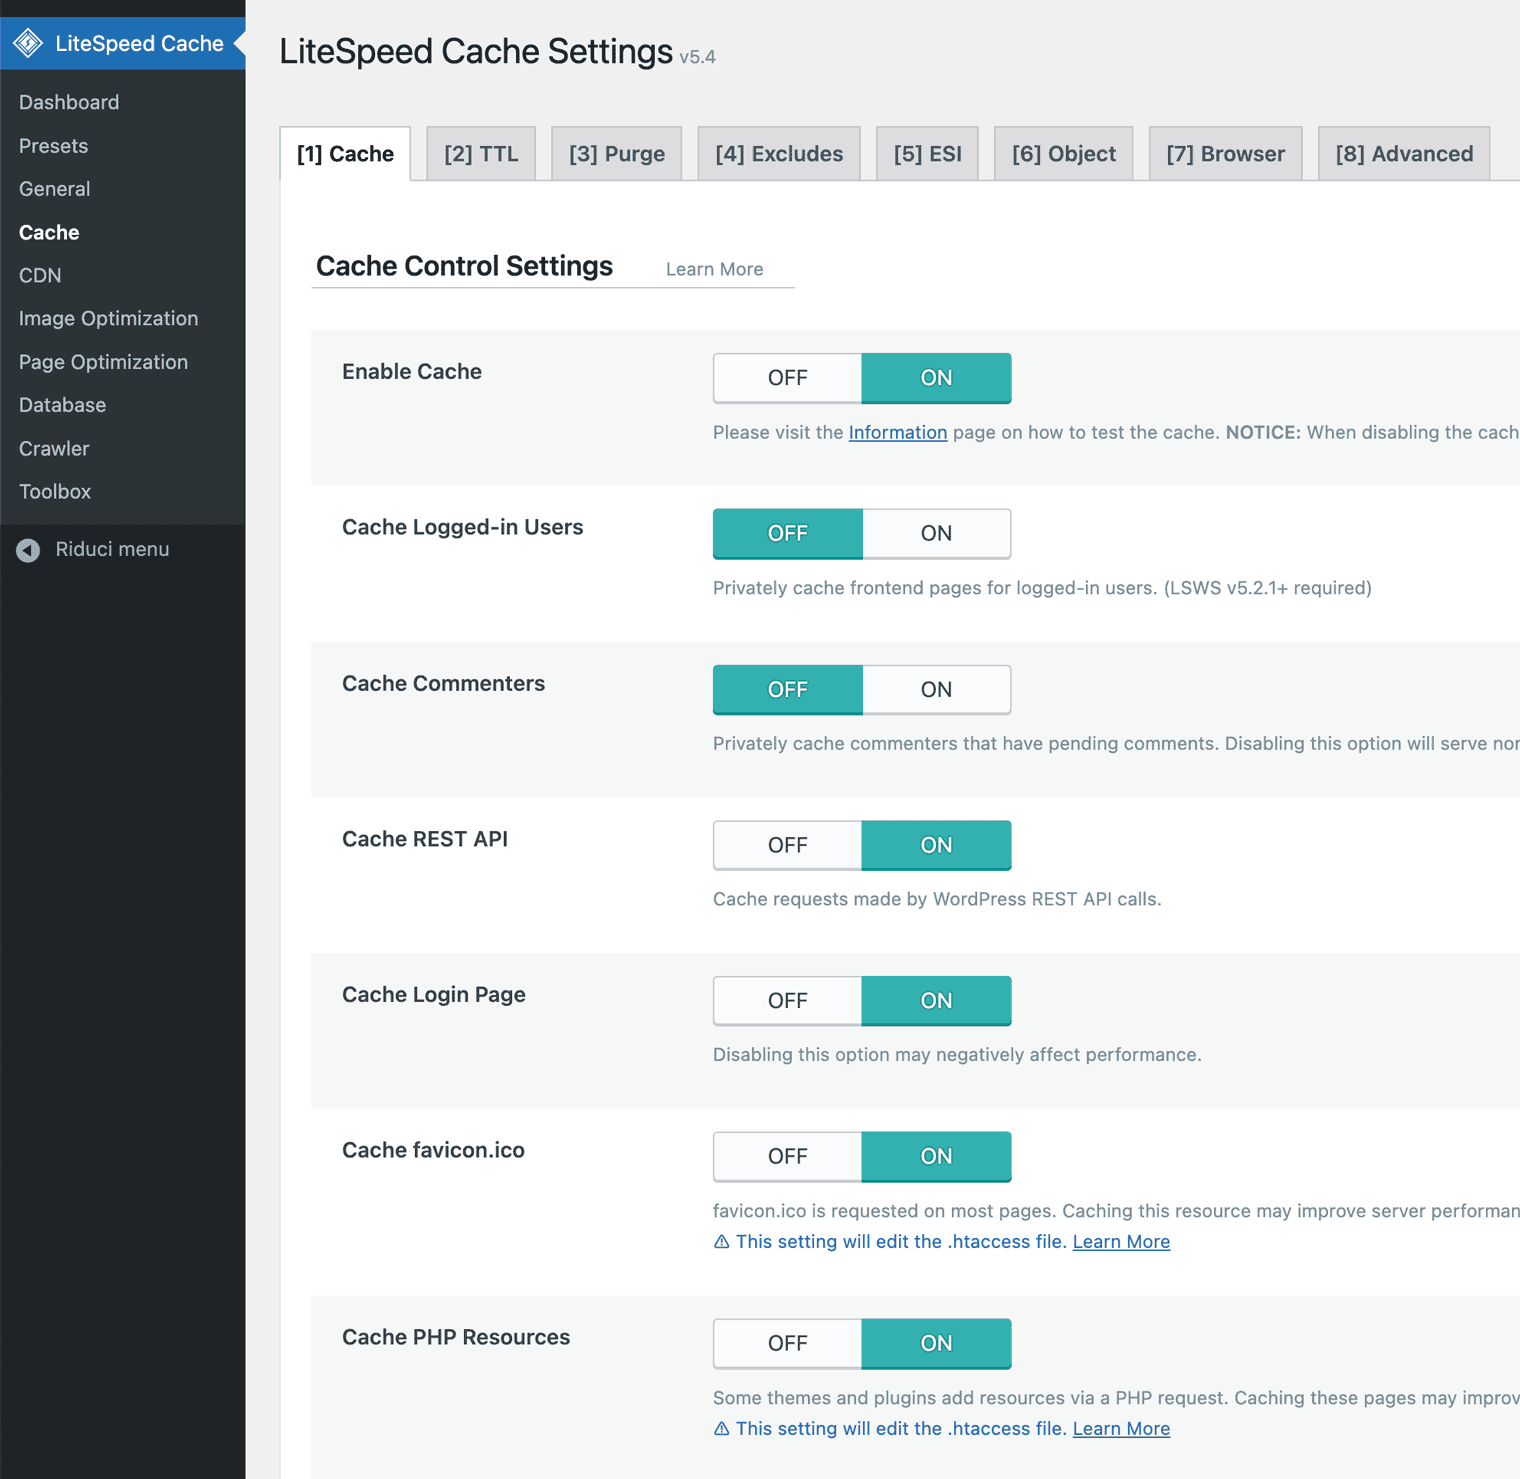Click the Cache Commenters label
The height and width of the screenshot is (1479, 1520).
click(x=443, y=683)
